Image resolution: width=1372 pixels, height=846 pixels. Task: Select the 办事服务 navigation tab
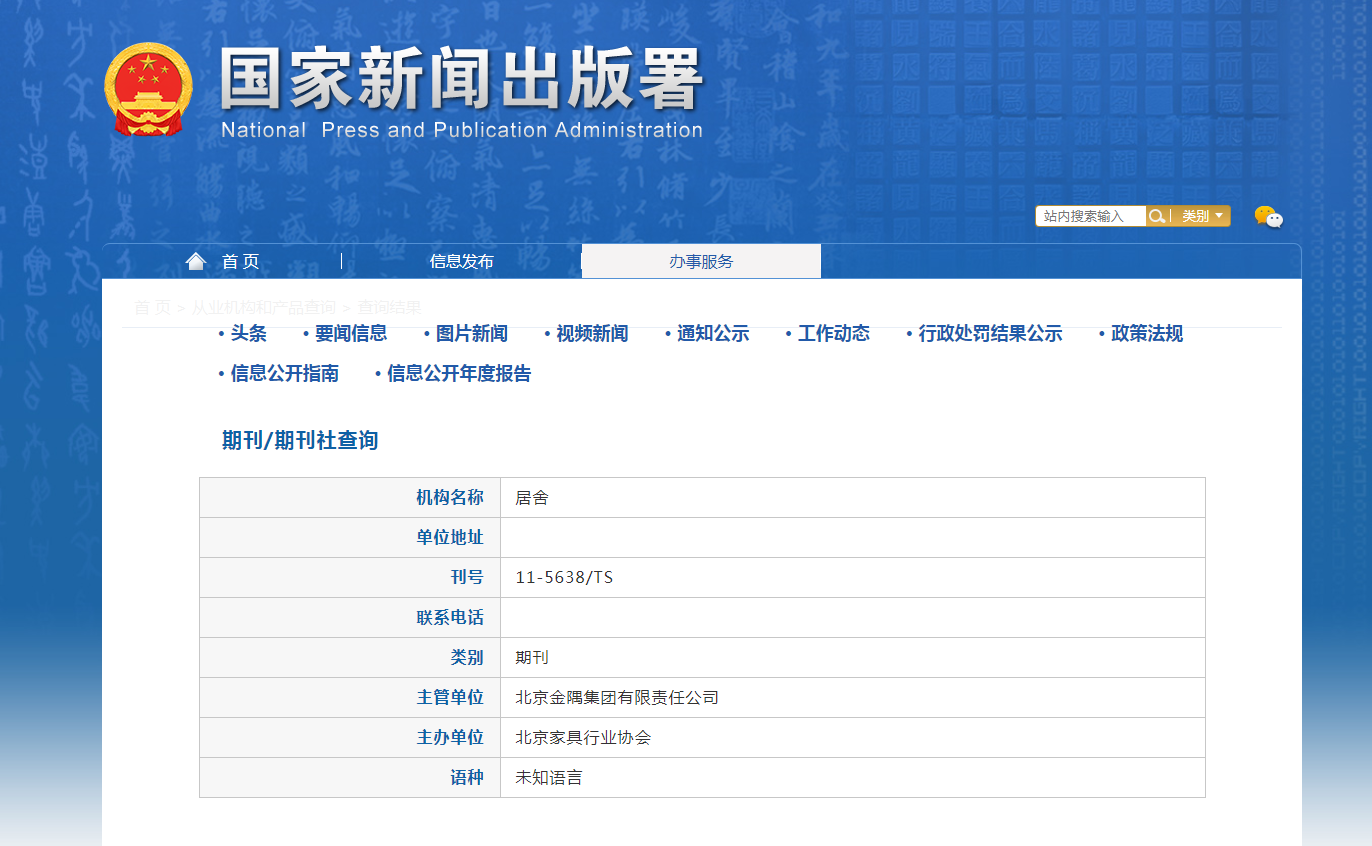(x=701, y=262)
